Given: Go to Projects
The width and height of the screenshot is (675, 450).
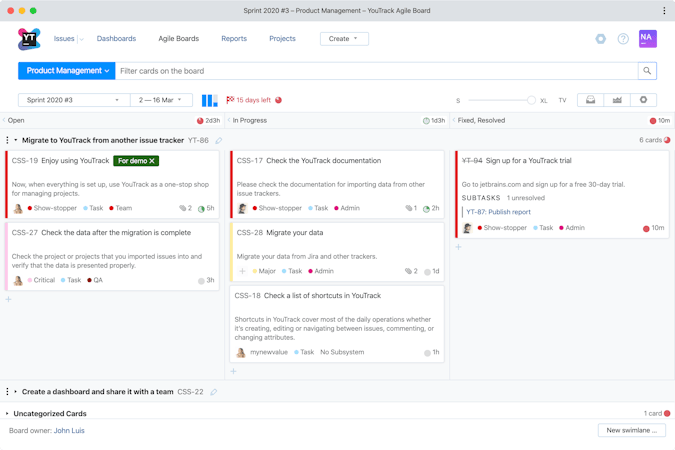Looking at the screenshot, I should click(x=282, y=39).
